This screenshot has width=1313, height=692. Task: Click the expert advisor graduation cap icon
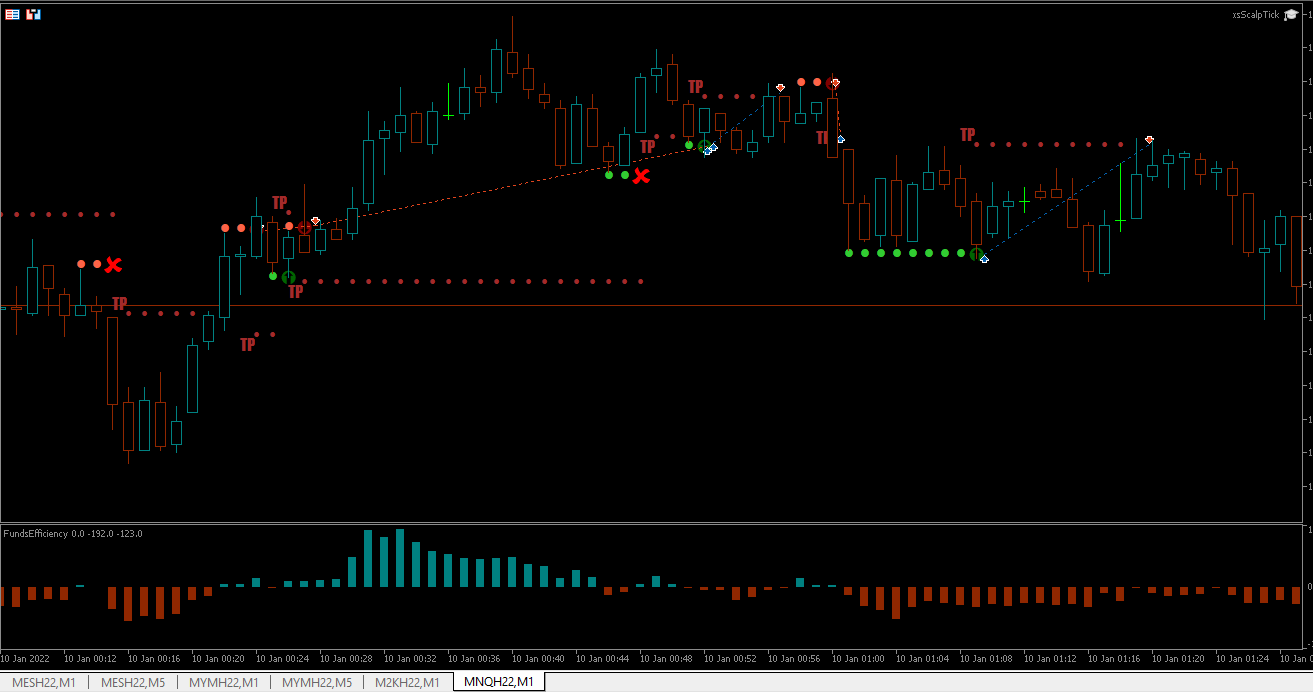(x=1291, y=14)
